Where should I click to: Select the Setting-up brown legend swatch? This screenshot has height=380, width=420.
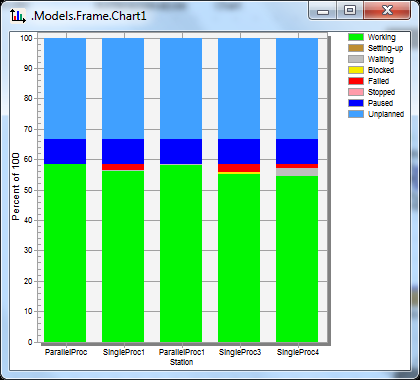pos(356,48)
